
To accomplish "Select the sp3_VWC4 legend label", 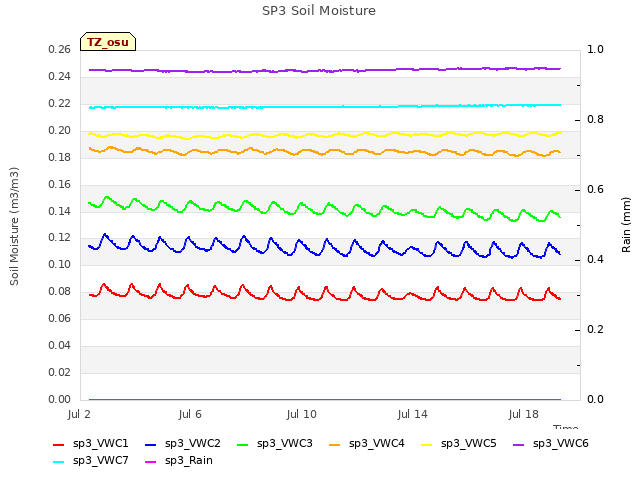I will (377, 444).
